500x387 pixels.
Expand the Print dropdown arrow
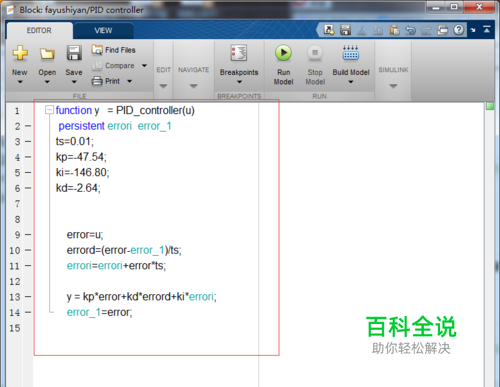tap(129, 81)
